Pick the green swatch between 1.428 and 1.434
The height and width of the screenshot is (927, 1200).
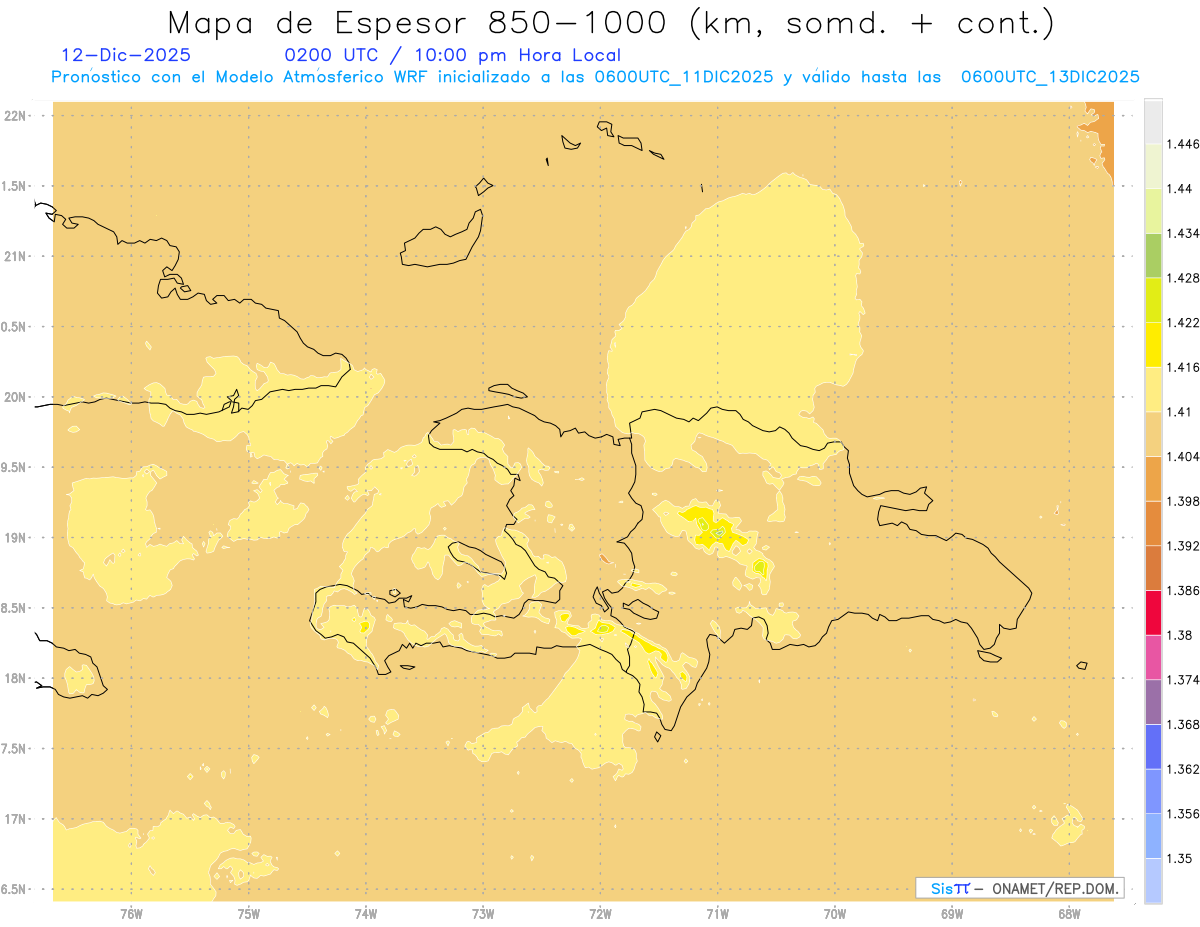tap(1153, 255)
